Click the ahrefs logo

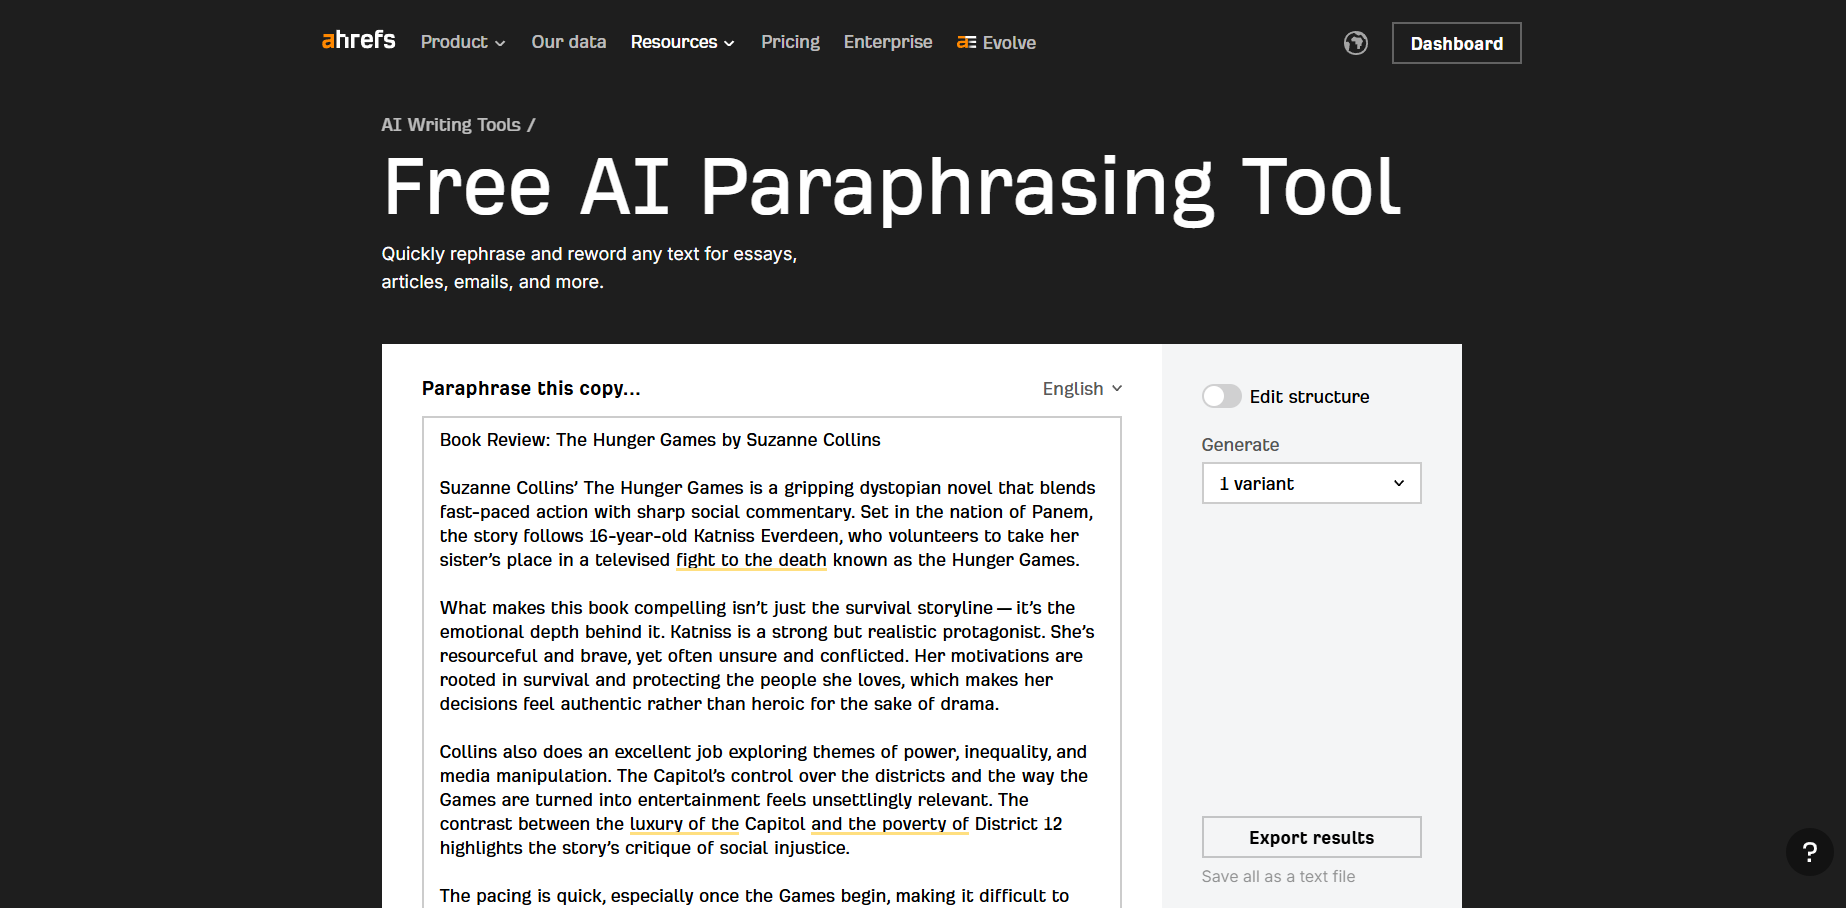pyautogui.click(x=358, y=41)
